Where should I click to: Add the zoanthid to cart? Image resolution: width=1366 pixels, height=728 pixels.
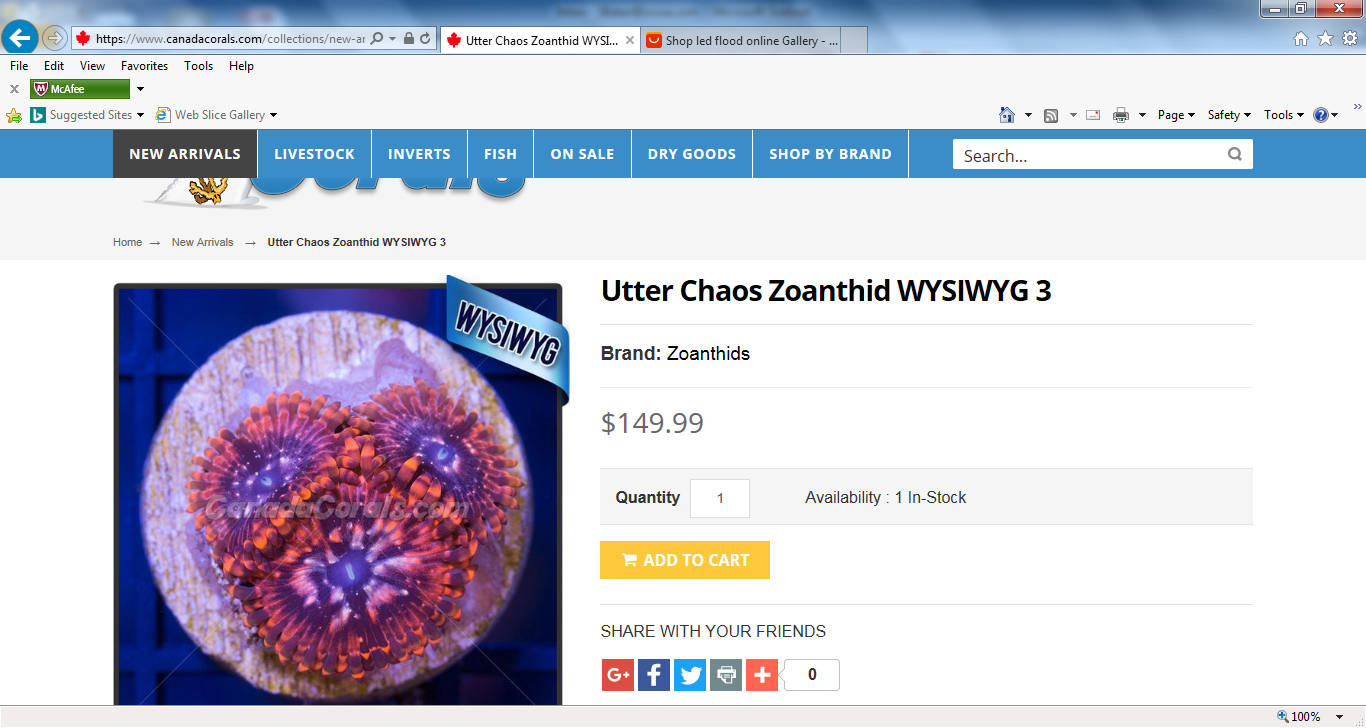click(685, 560)
